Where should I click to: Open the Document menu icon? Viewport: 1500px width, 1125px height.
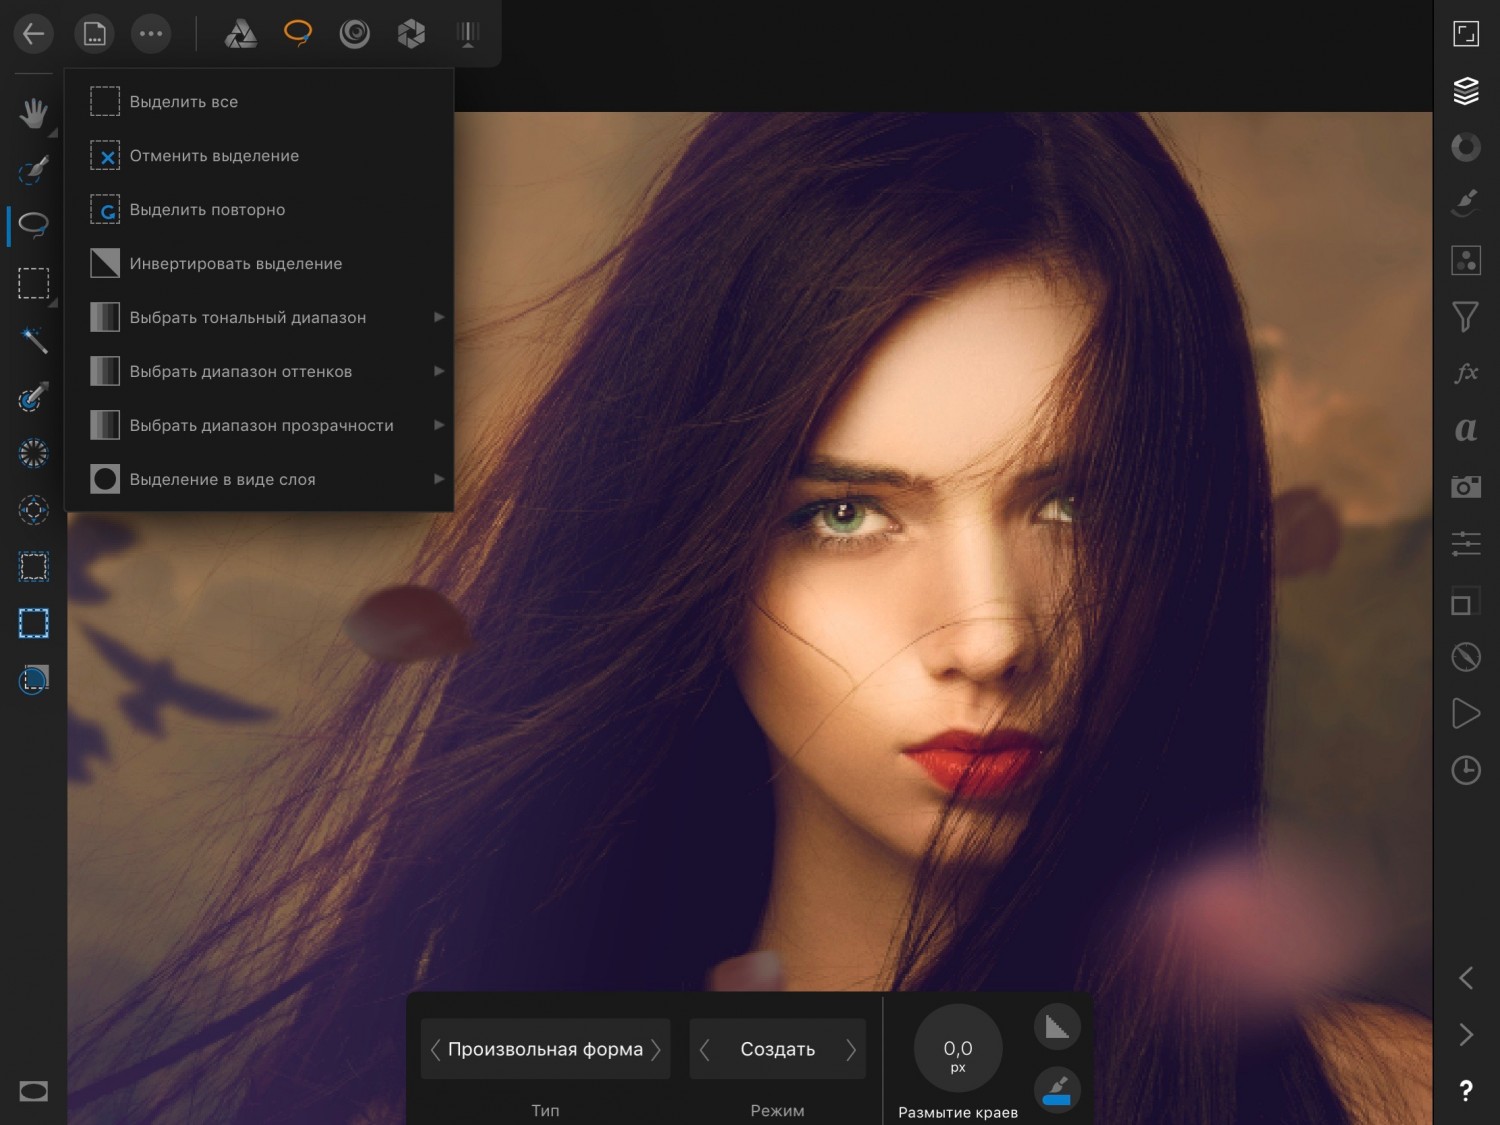[94, 34]
